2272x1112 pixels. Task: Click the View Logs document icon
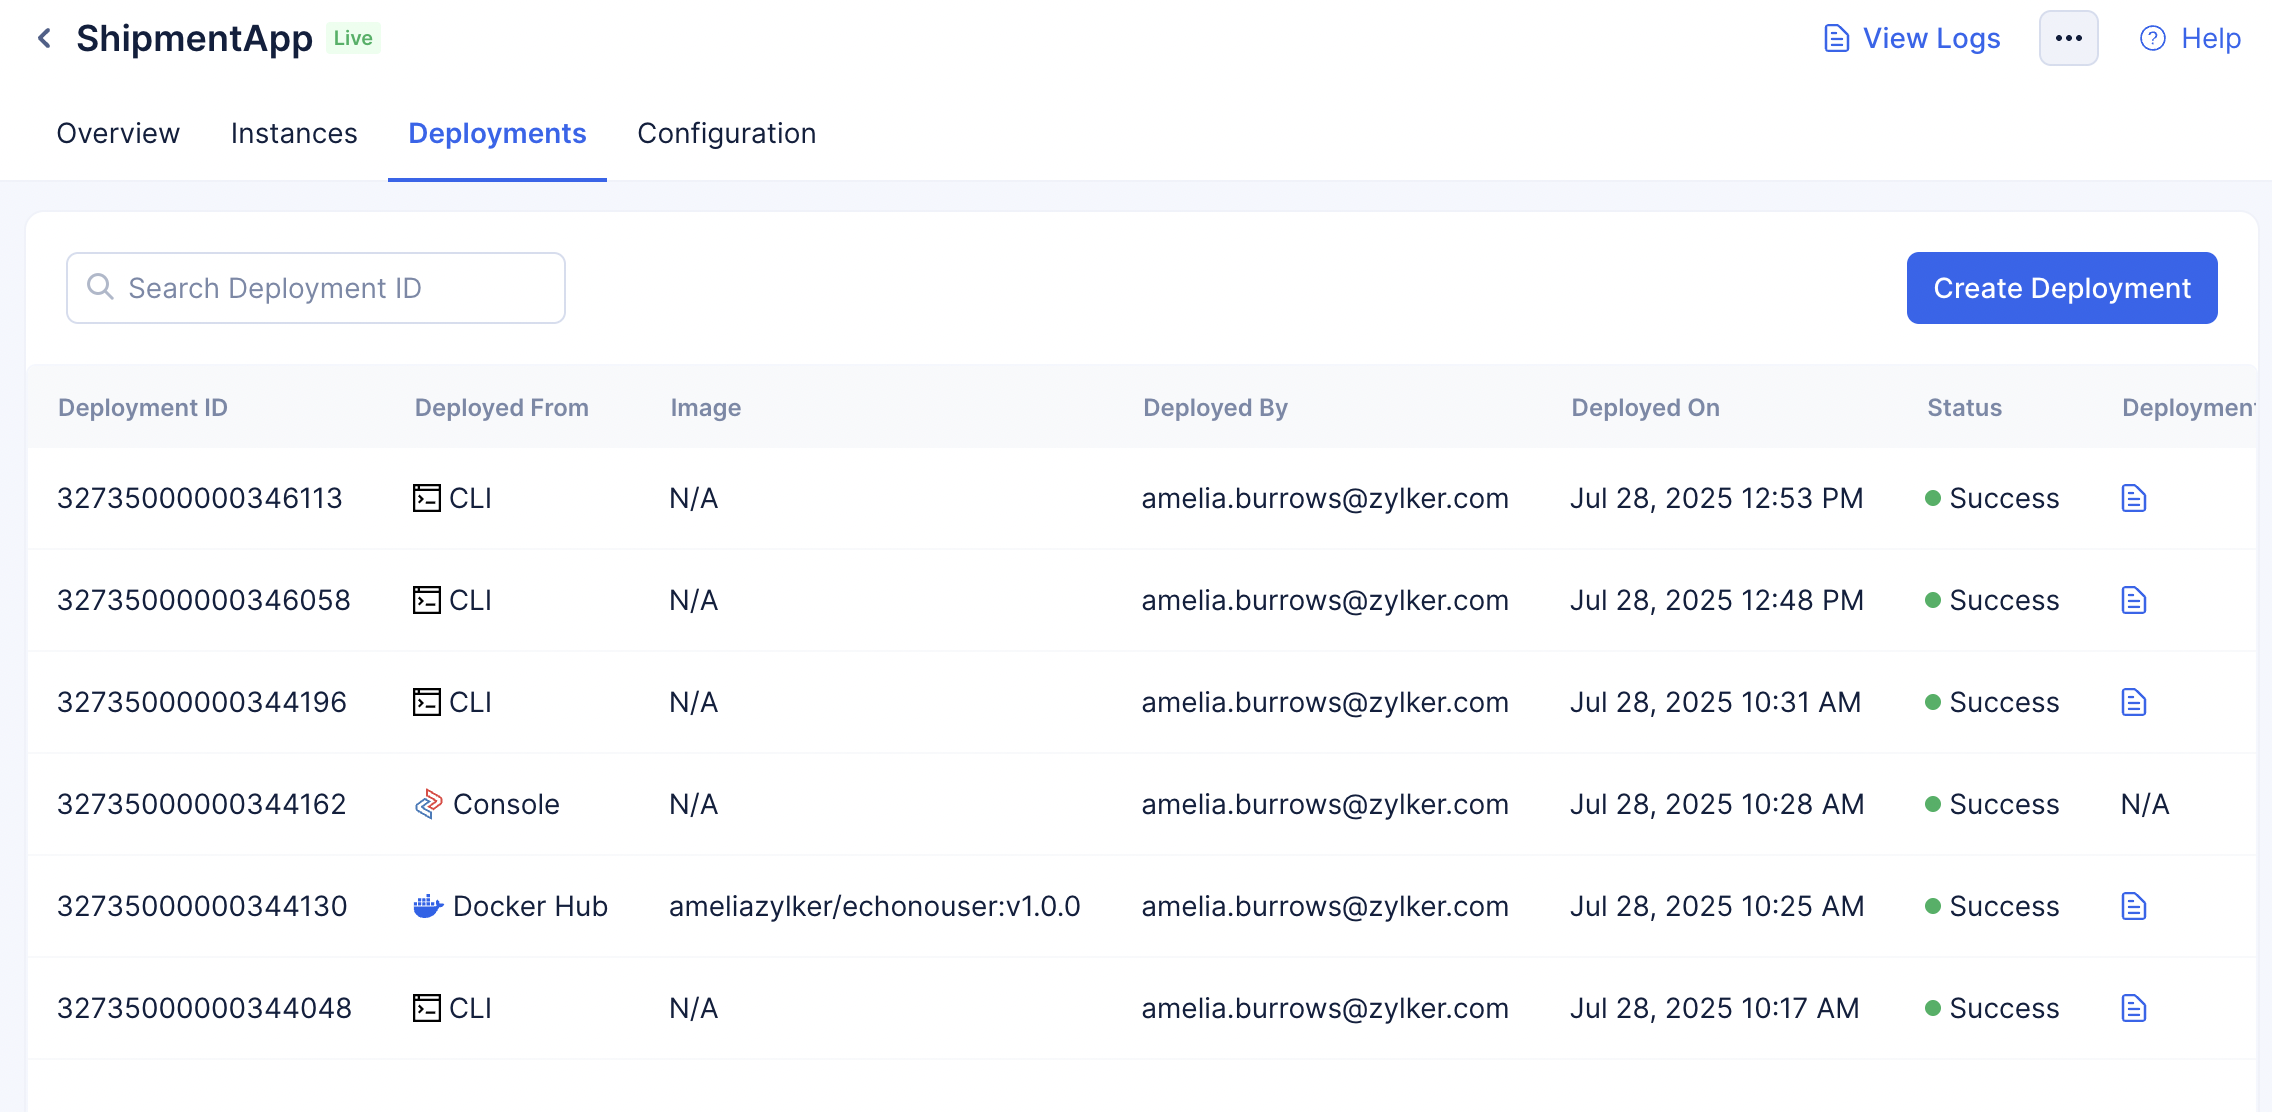1836,38
